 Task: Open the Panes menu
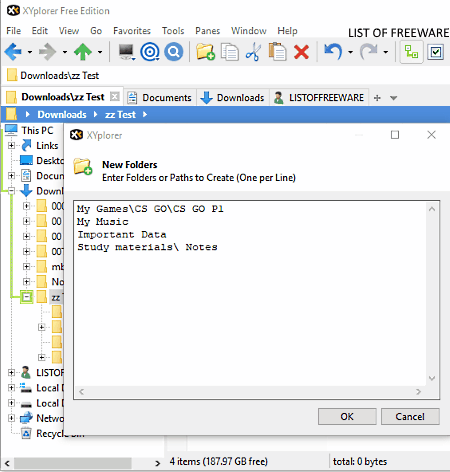[207, 31]
